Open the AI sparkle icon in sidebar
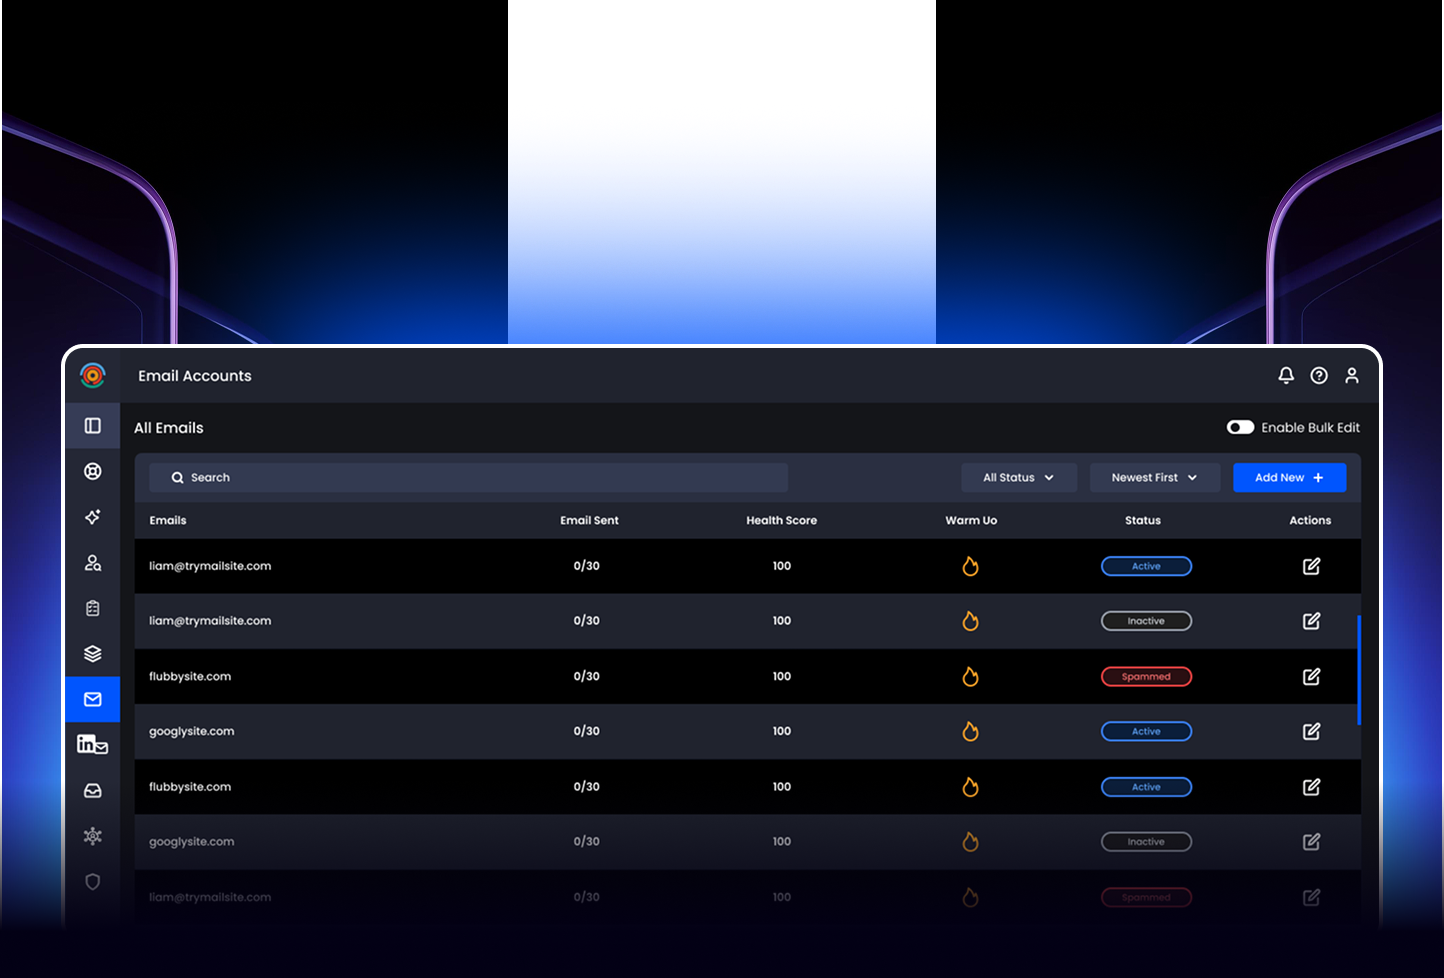 click(x=93, y=517)
